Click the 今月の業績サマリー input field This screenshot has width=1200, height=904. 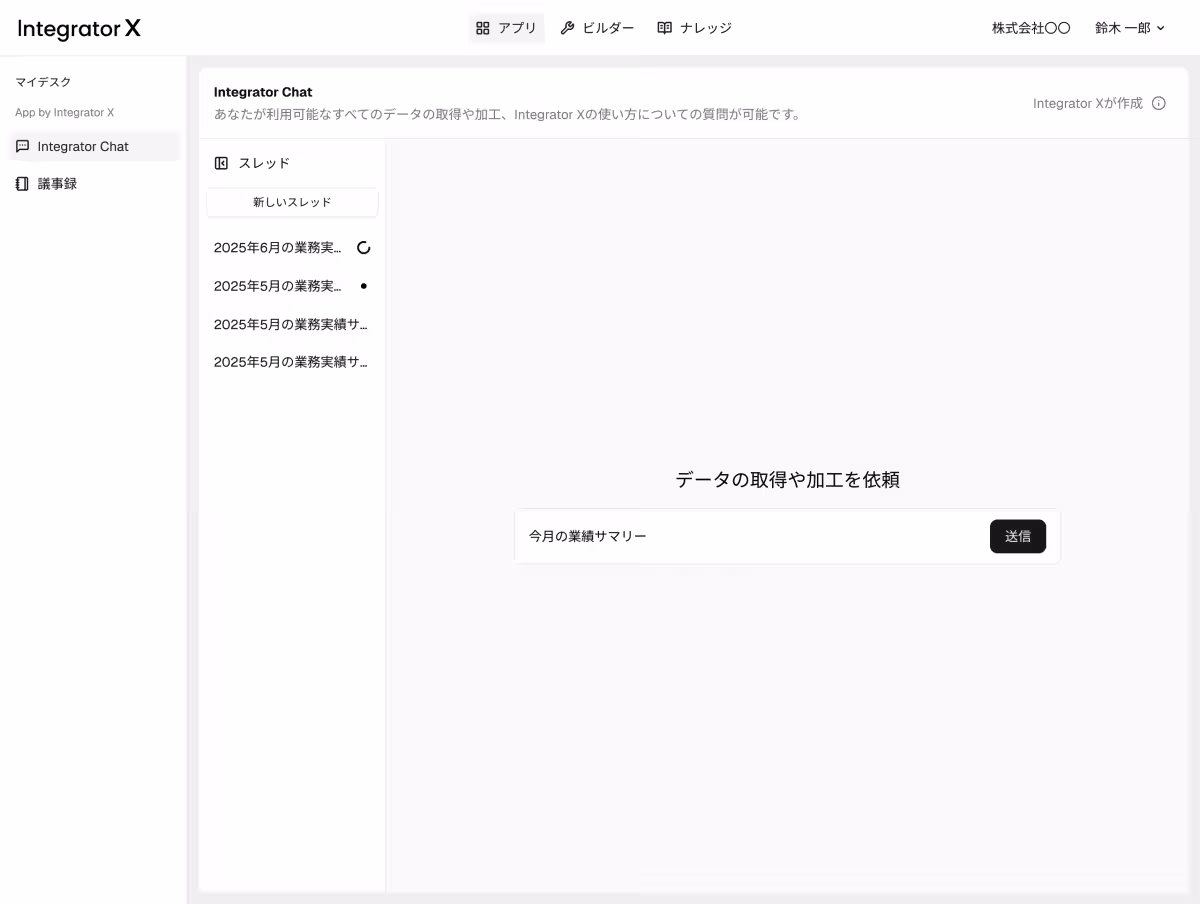coord(700,536)
